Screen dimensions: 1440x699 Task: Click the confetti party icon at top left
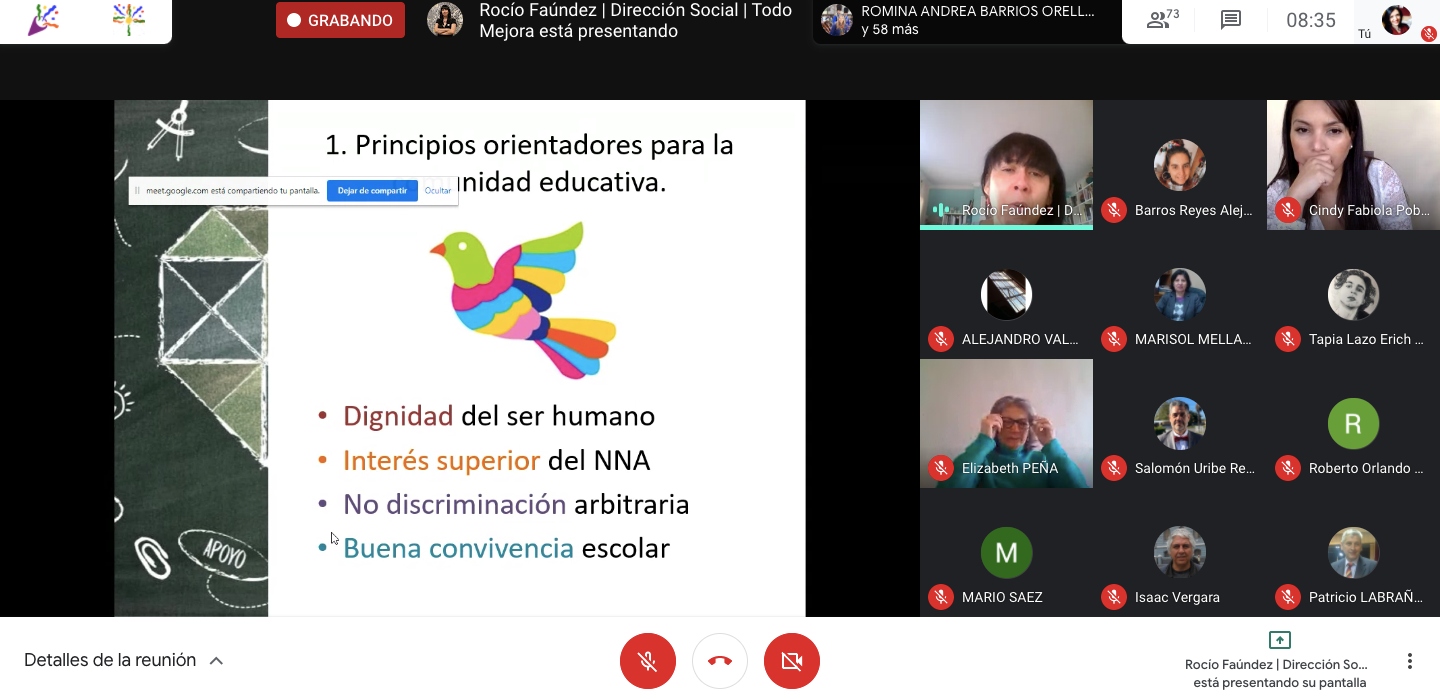(x=42, y=20)
